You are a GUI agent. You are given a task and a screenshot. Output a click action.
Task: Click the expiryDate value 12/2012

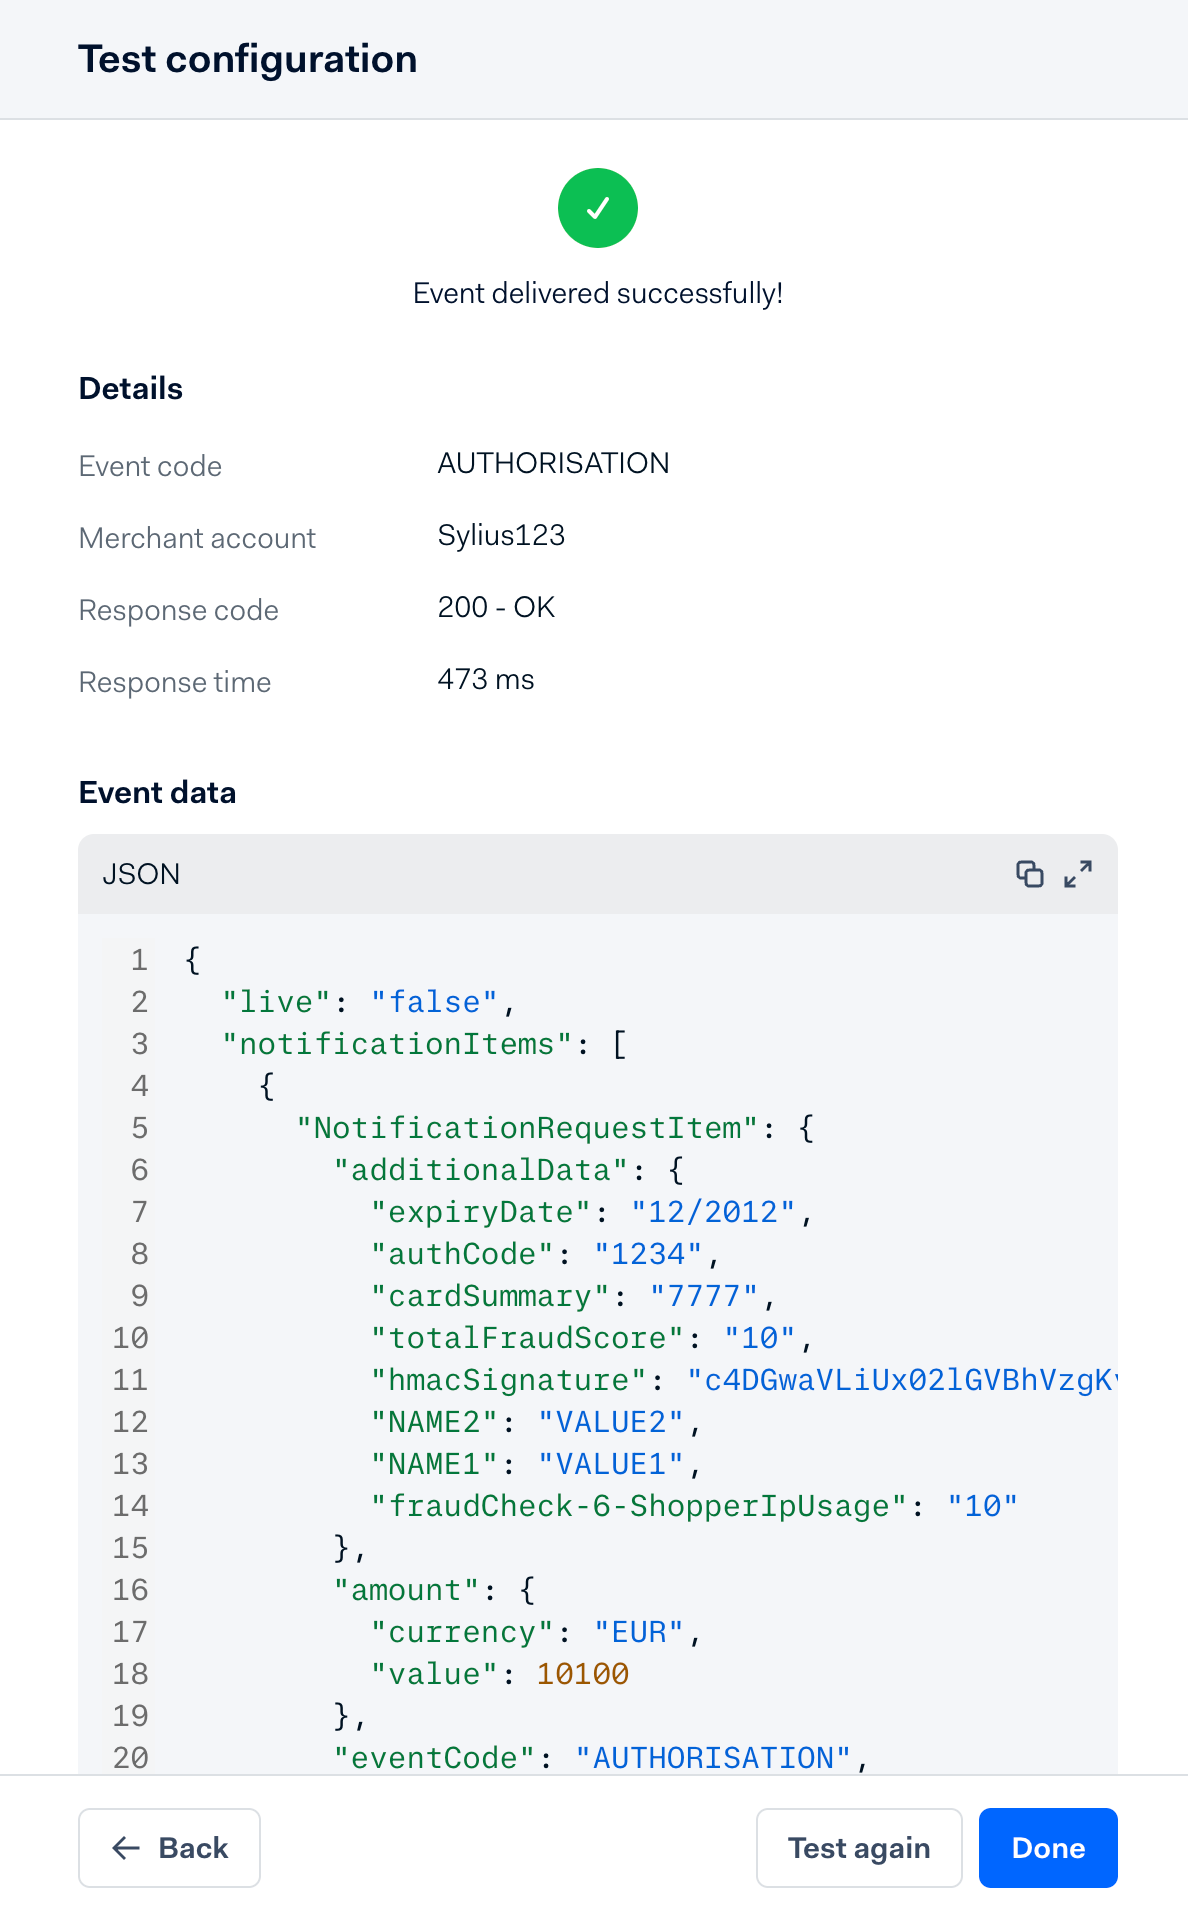tap(713, 1212)
